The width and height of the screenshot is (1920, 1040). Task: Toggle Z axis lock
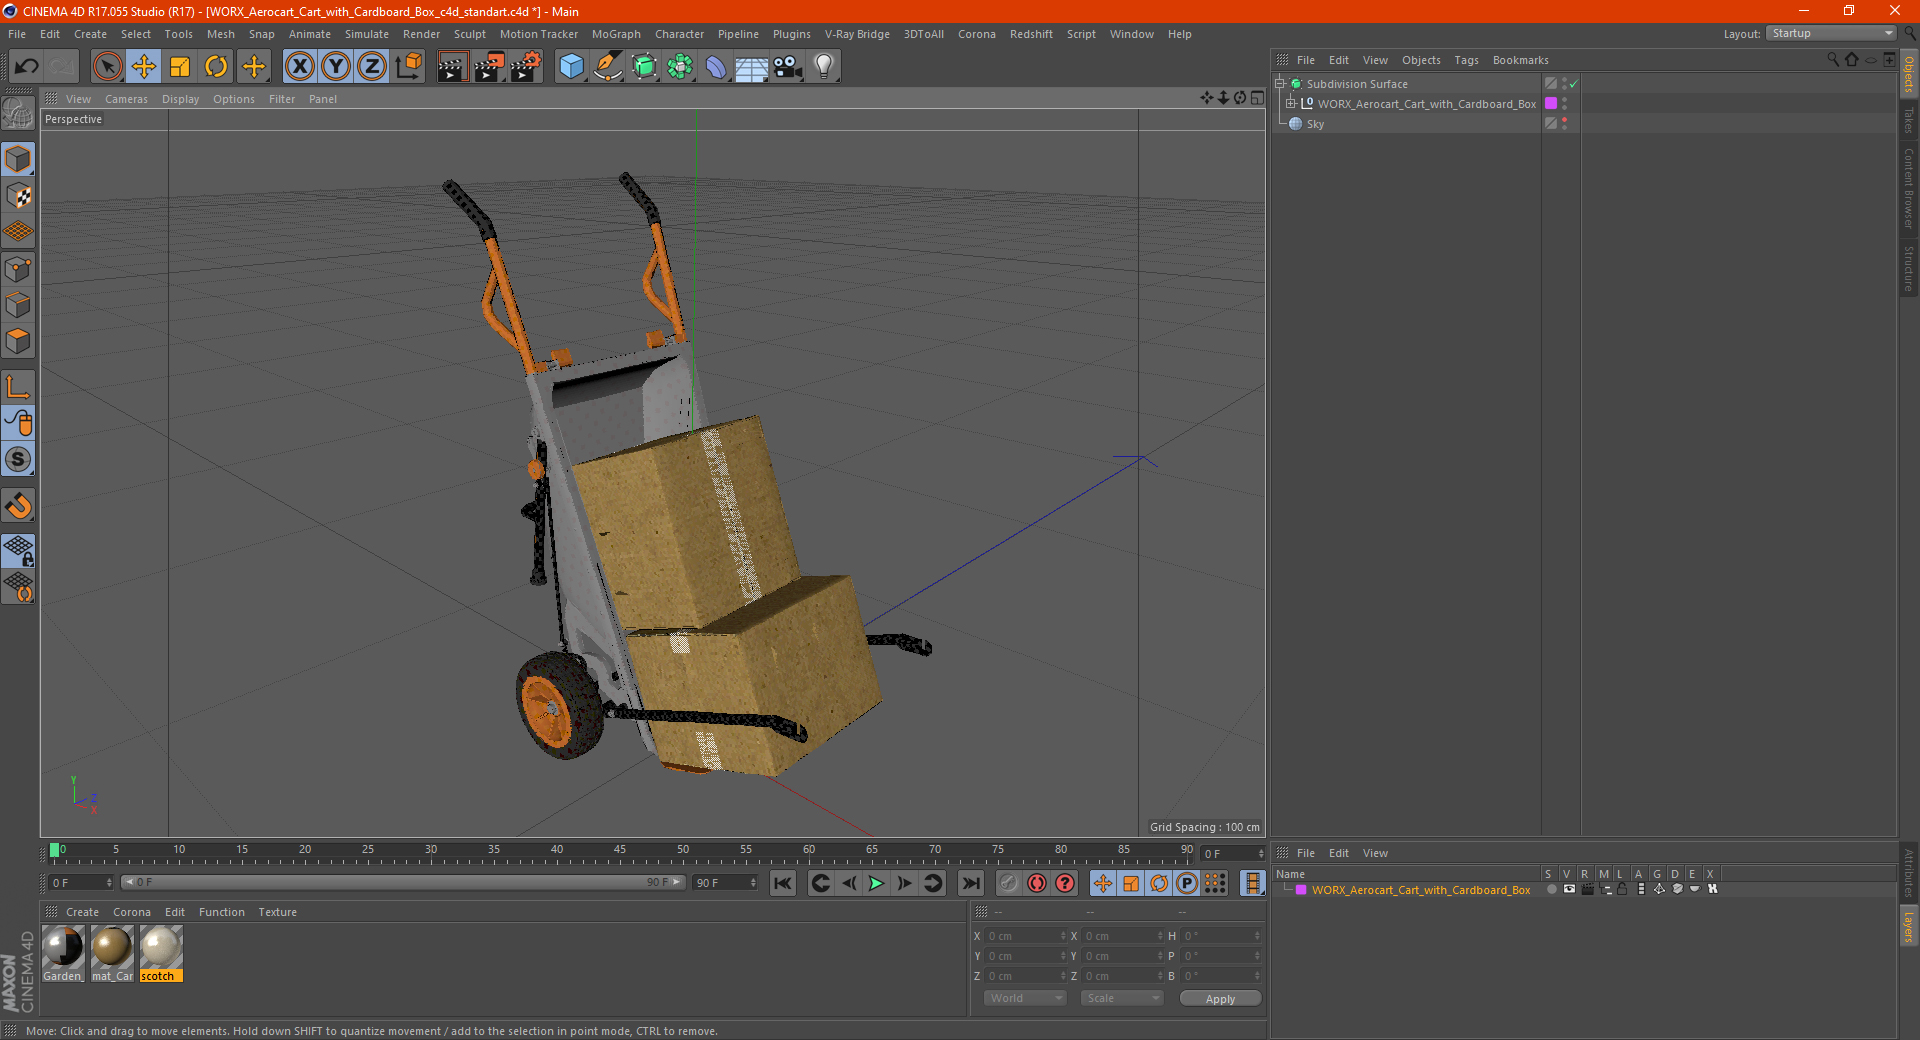click(x=372, y=67)
